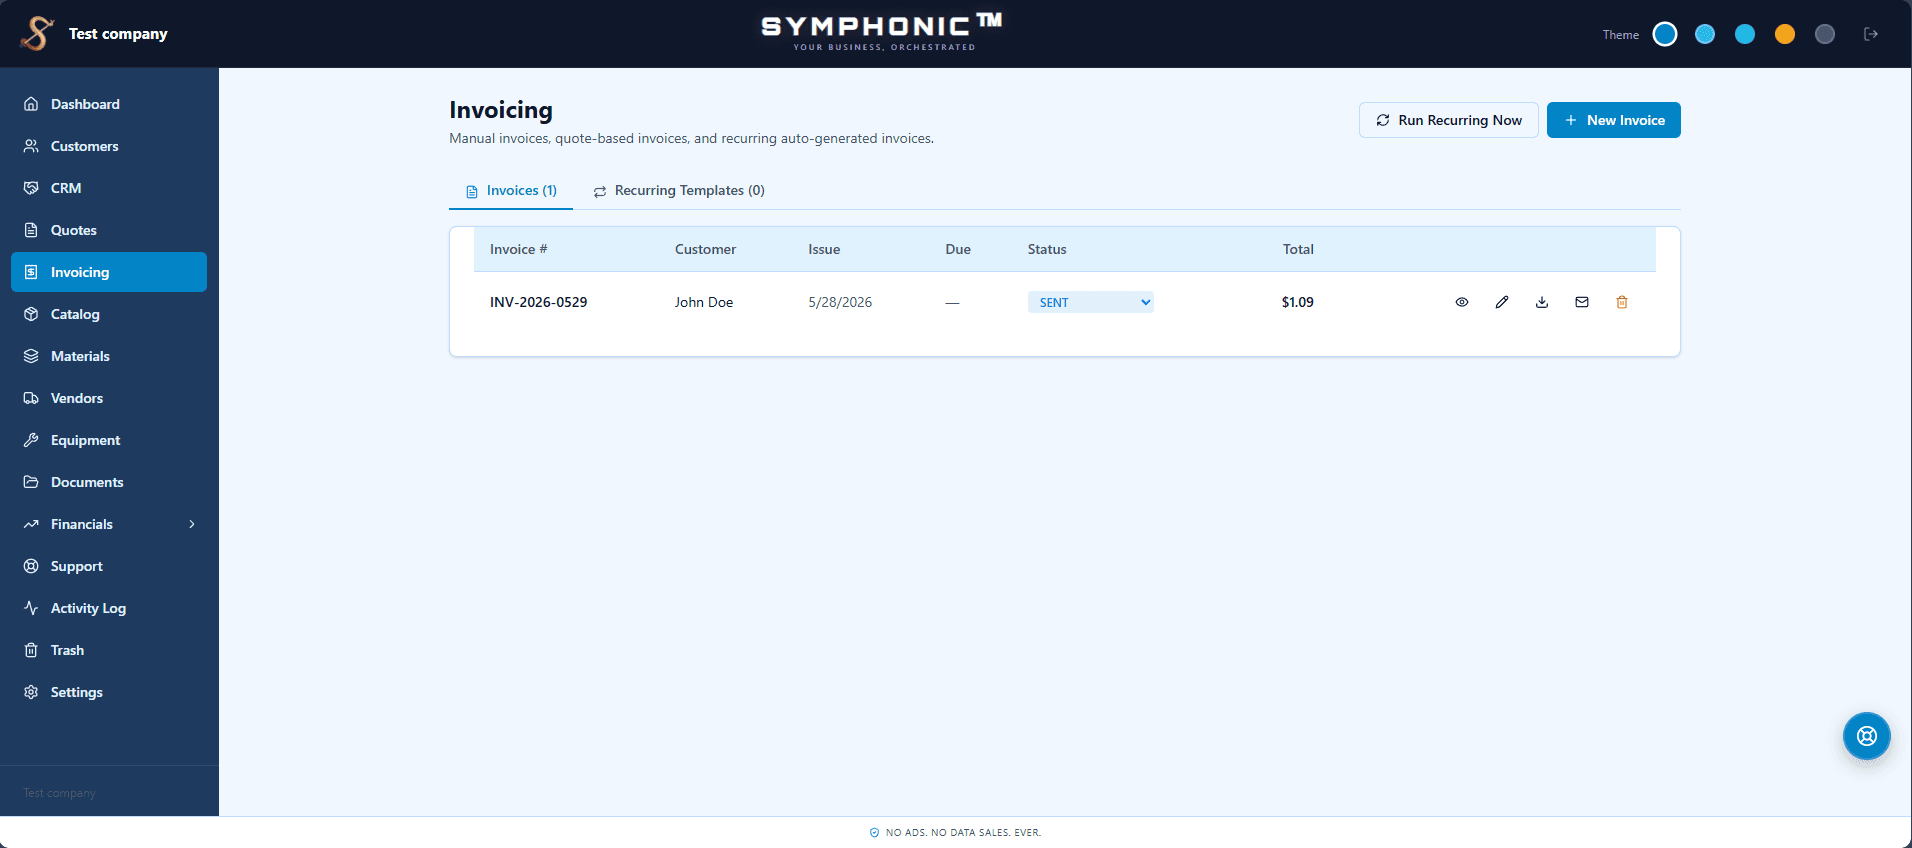Open the floating help support button
This screenshot has width=1912, height=848.
[1867, 736]
